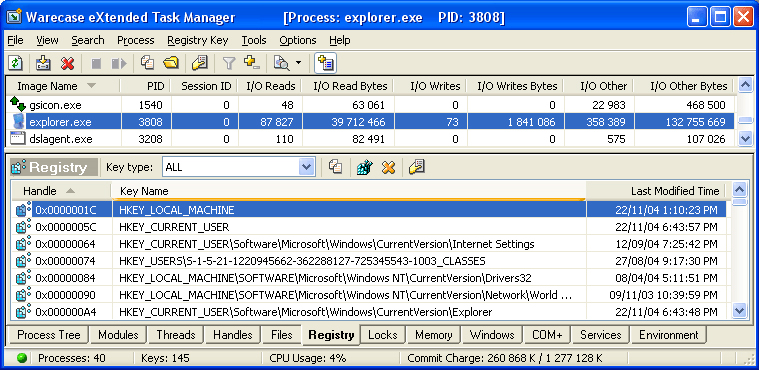Click process list scrollbar up arrow
Viewport: 759px width, 370px height.
[745, 84]
